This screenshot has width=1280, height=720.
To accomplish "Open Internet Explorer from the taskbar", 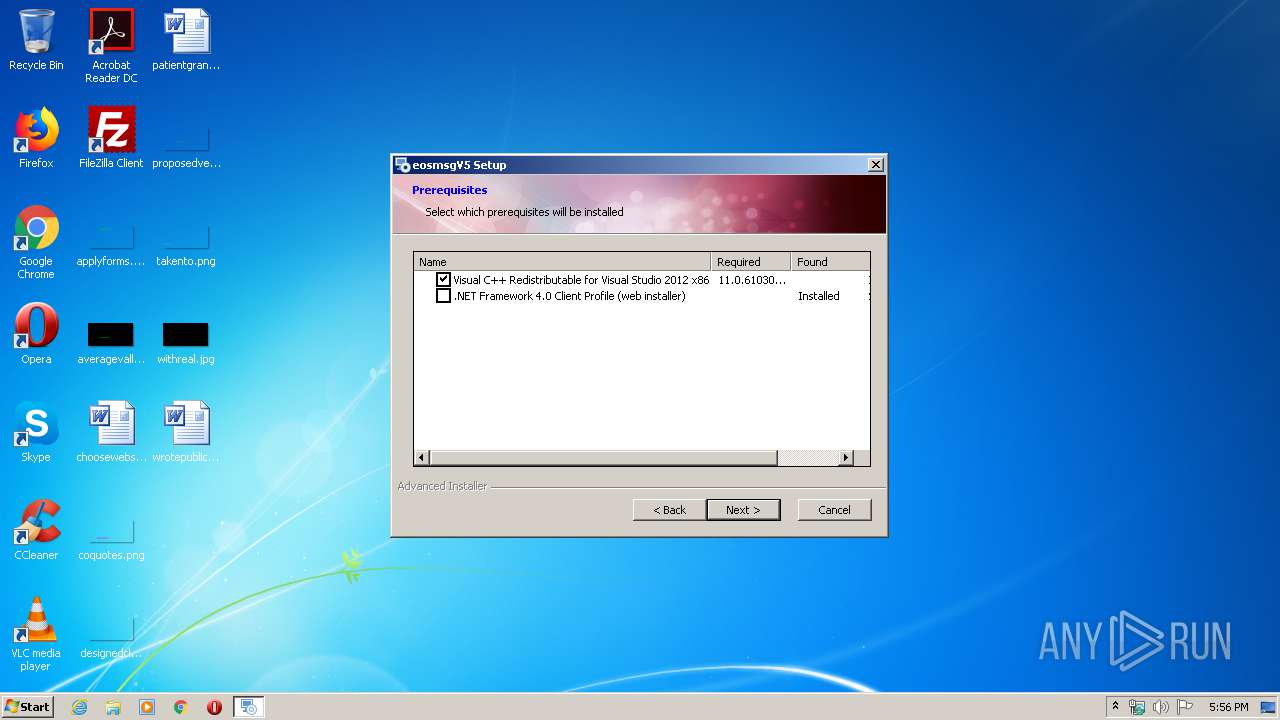I will coord(80,707).
